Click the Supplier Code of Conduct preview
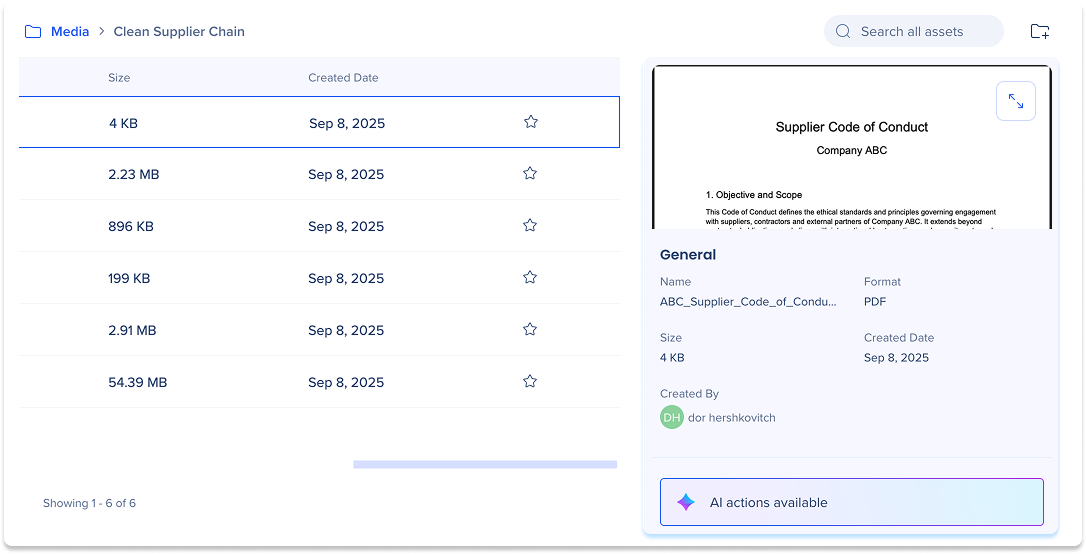The height and width of the screenshot is (554, 1086). (851, 160)
